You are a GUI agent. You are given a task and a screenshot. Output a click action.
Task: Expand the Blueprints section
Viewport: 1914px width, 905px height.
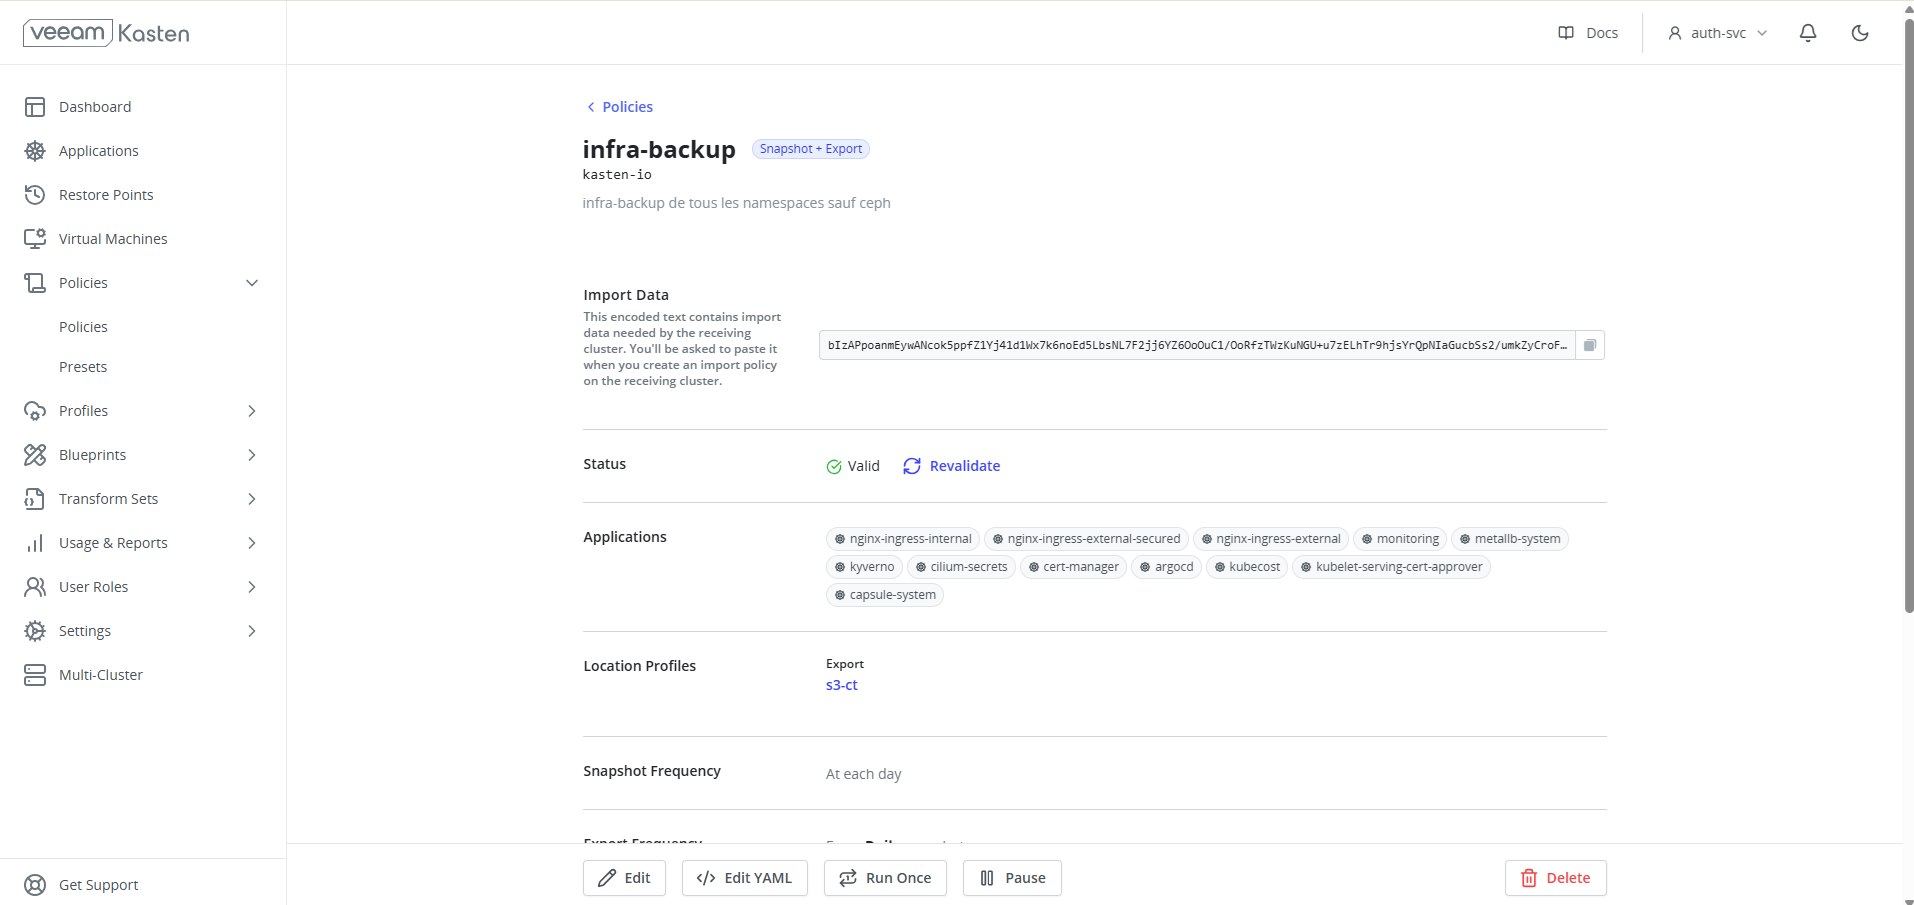[x=252, y=455]
